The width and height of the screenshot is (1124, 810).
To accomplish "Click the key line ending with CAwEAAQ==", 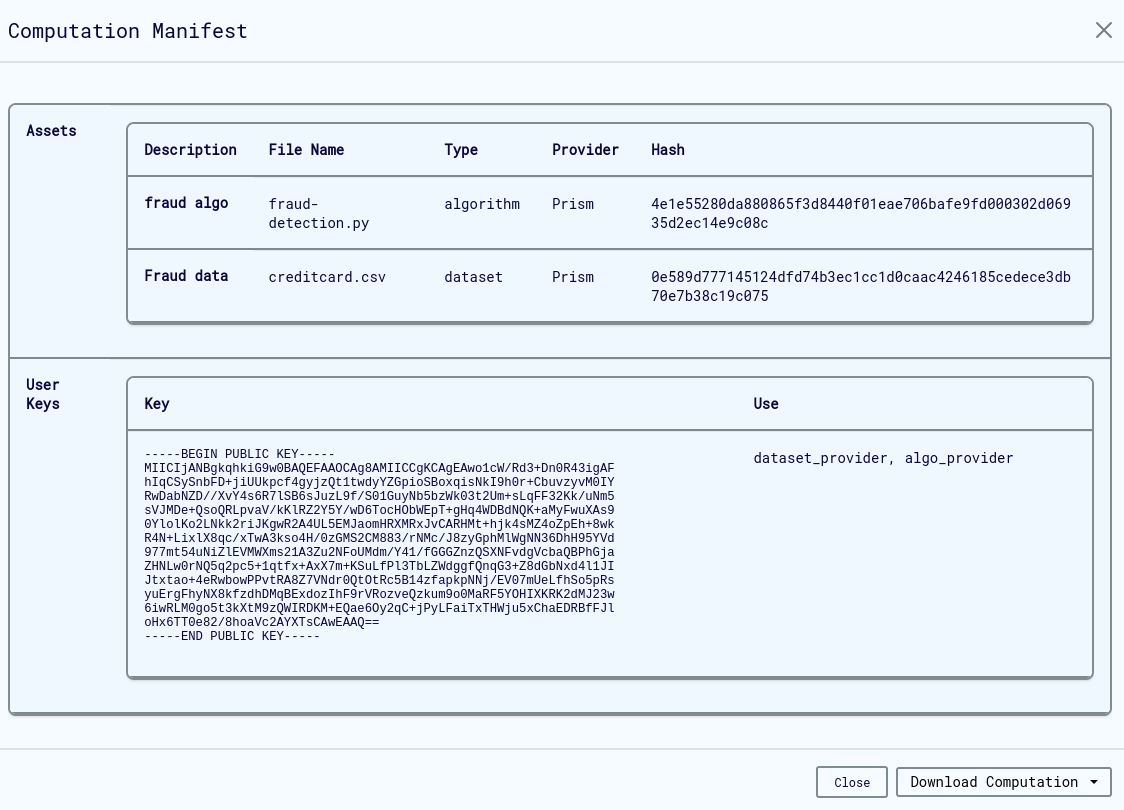I will coord(262,622).
